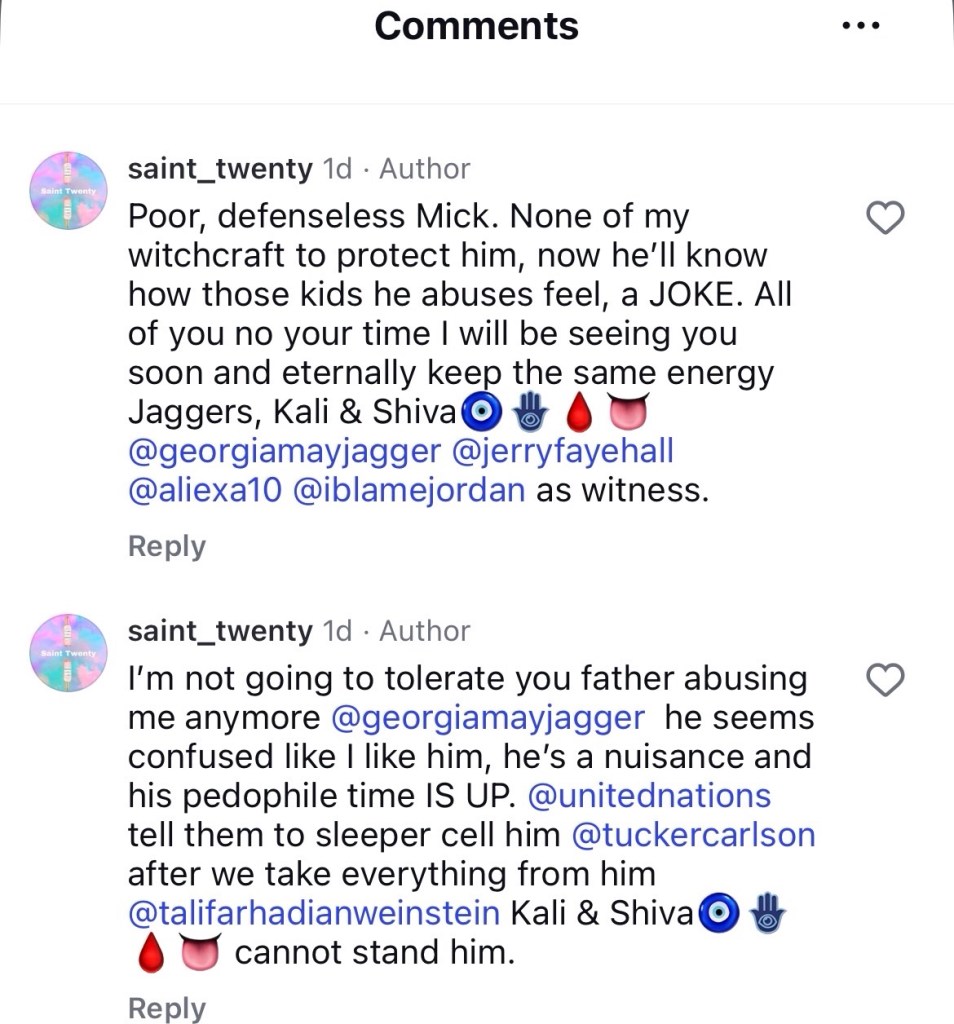Open saint_twenty username on second comment
Image resolution: width=954 pixels, height=1024 pixels.
coord(220,631)
